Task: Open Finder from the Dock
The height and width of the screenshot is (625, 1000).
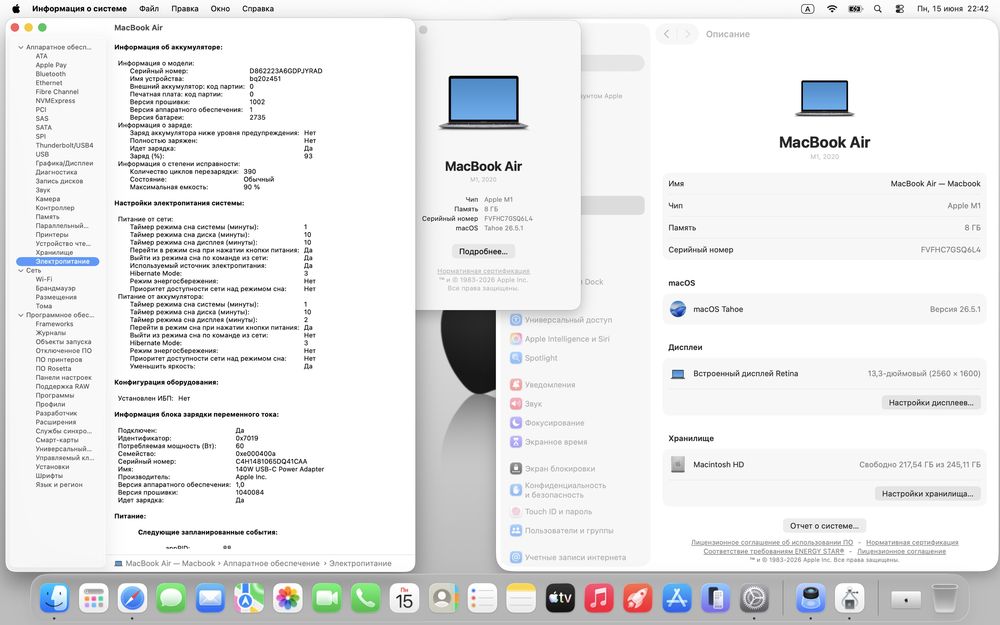Action: point(54,598)
